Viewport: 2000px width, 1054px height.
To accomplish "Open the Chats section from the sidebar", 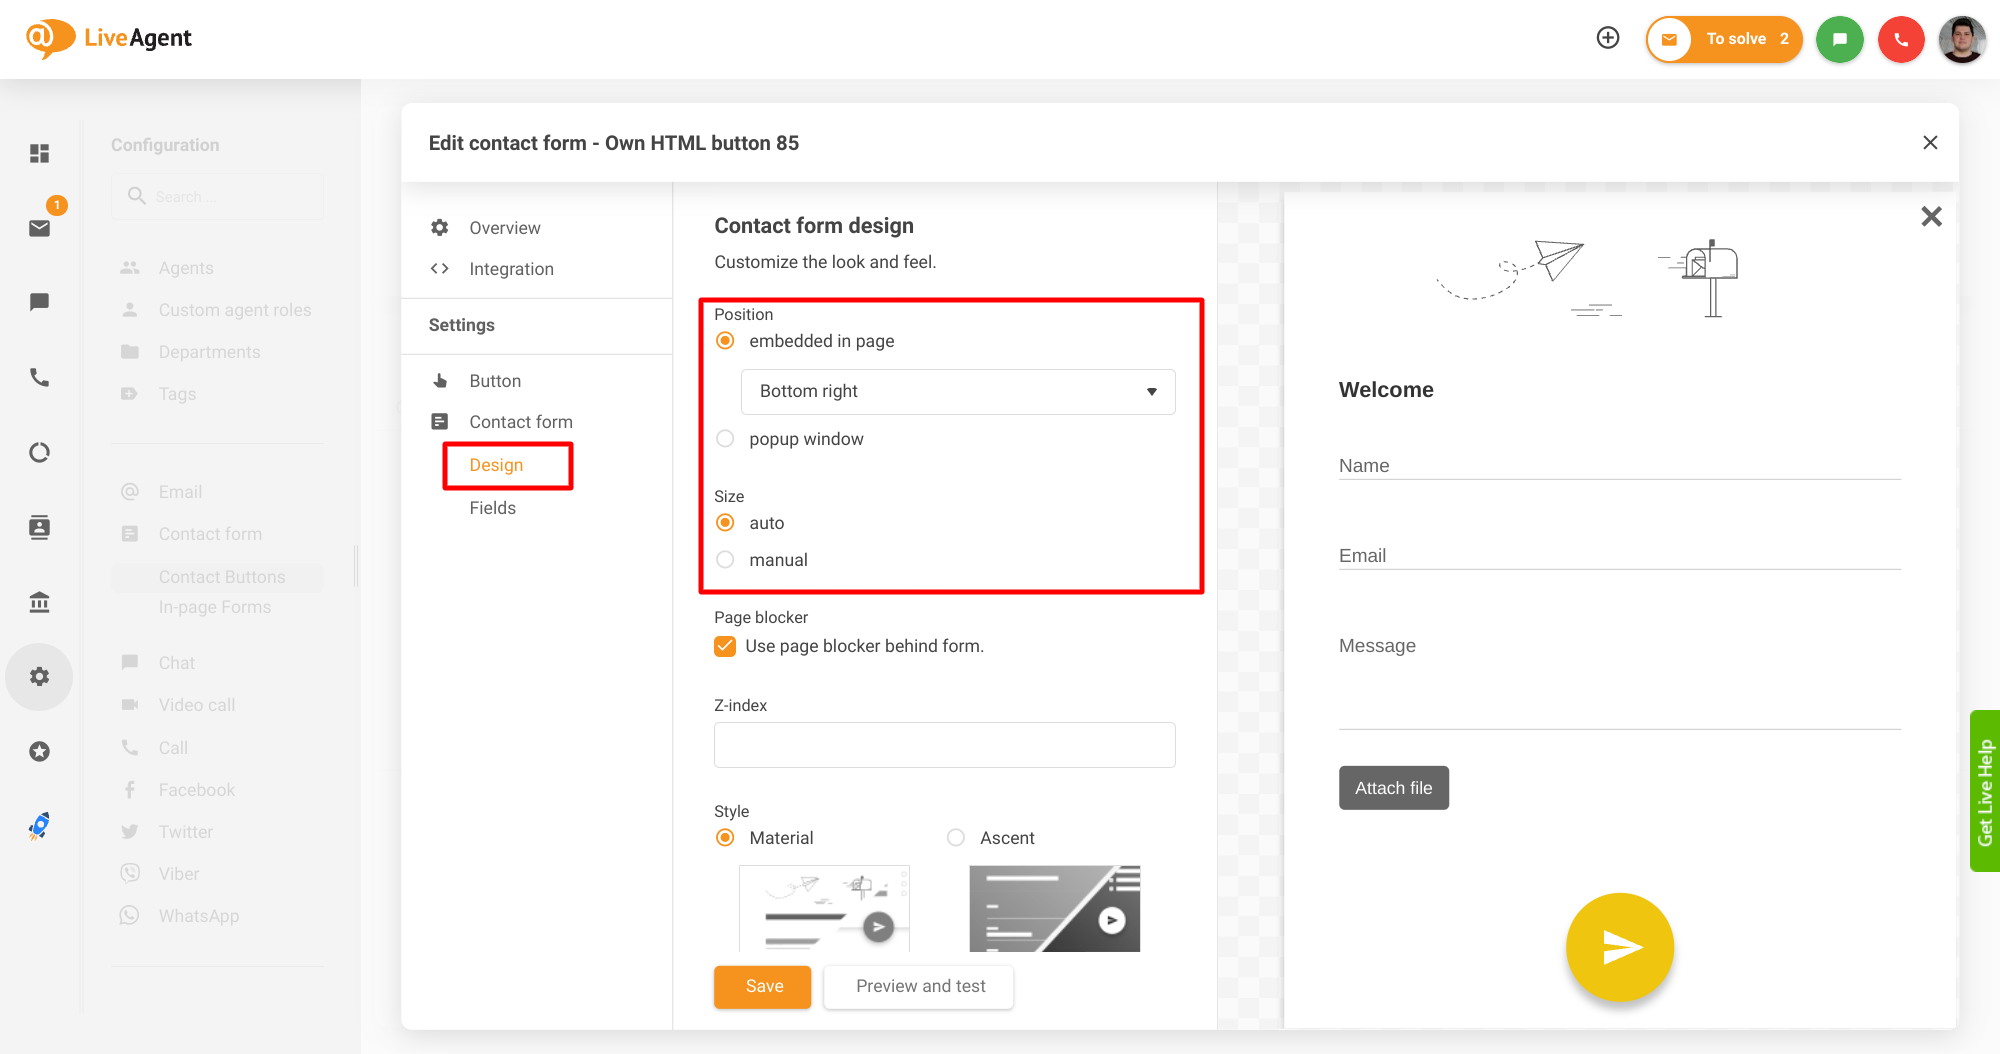I will [x=39, y=302].
